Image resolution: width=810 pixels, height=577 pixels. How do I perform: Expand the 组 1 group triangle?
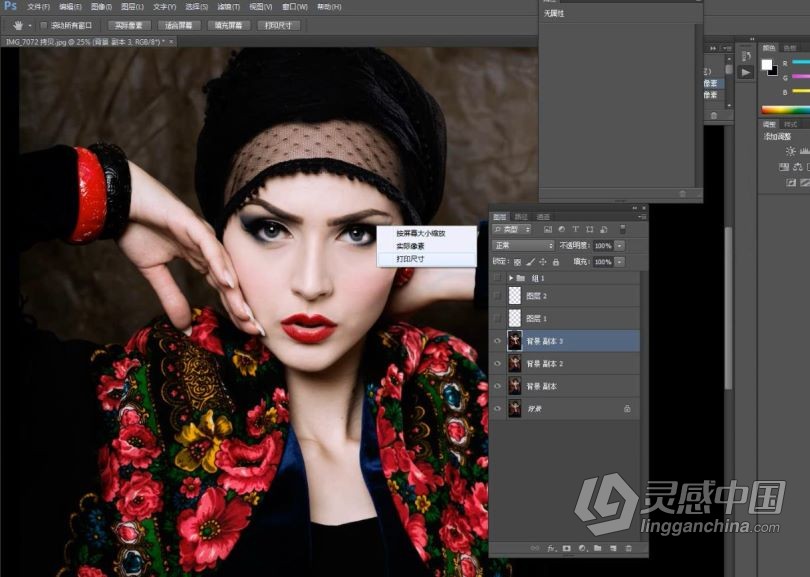(x=511, y=278)
